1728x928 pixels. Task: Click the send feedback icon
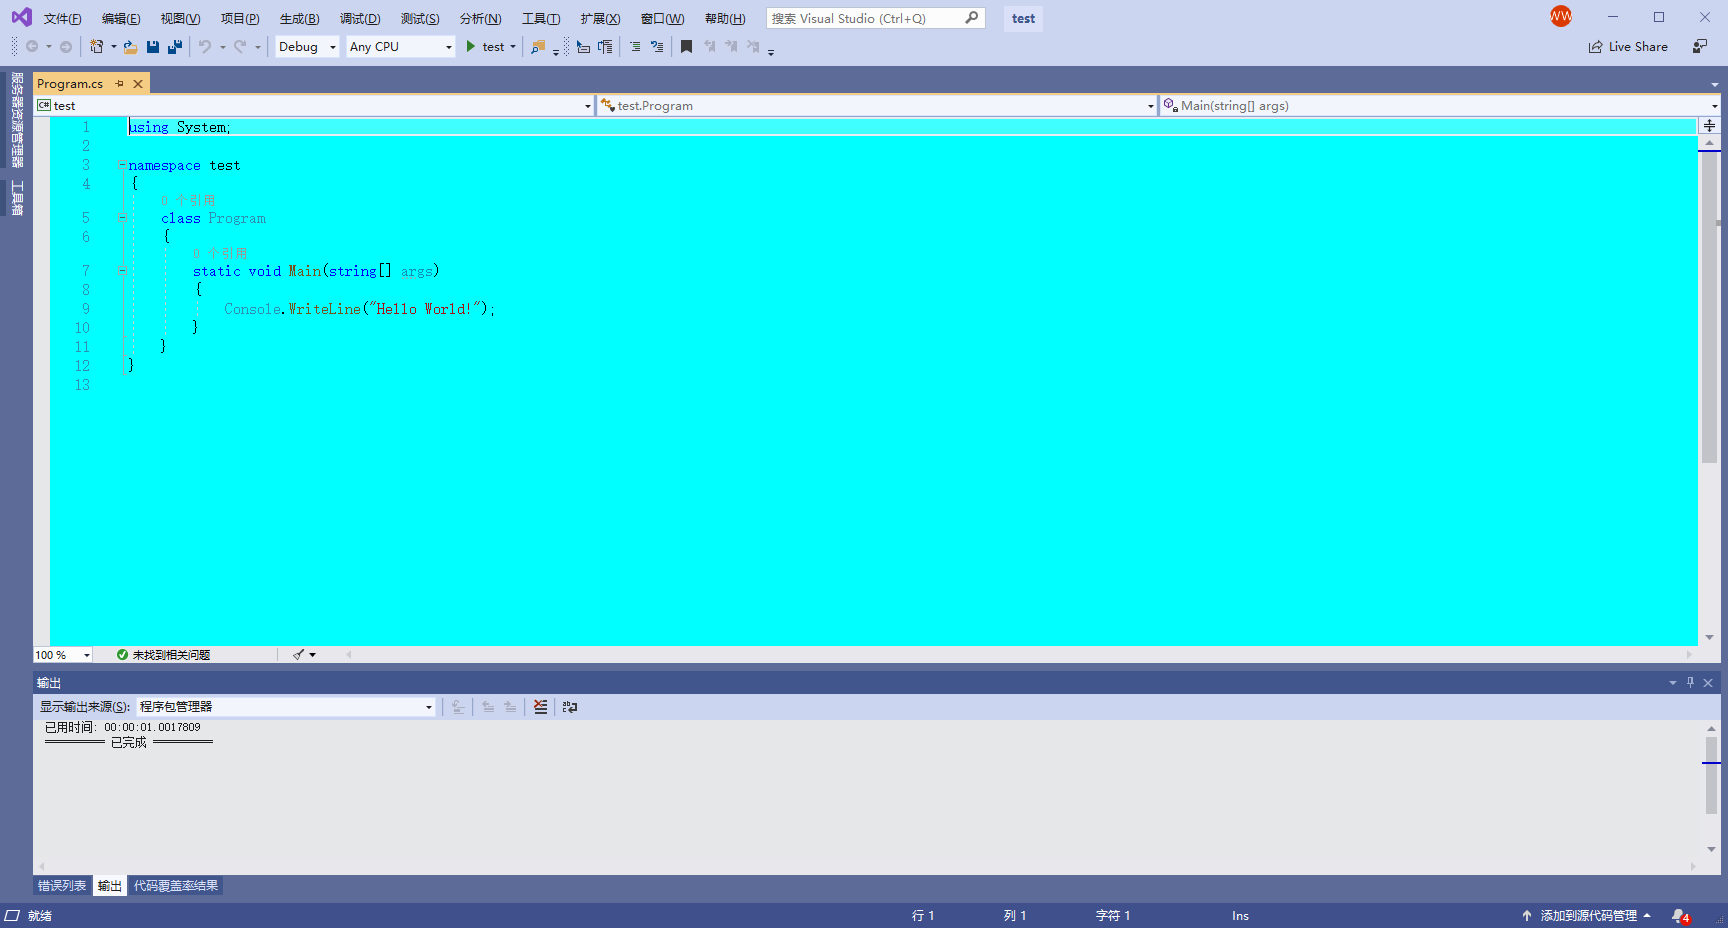pyautogui.click(x=1700, y=47)
